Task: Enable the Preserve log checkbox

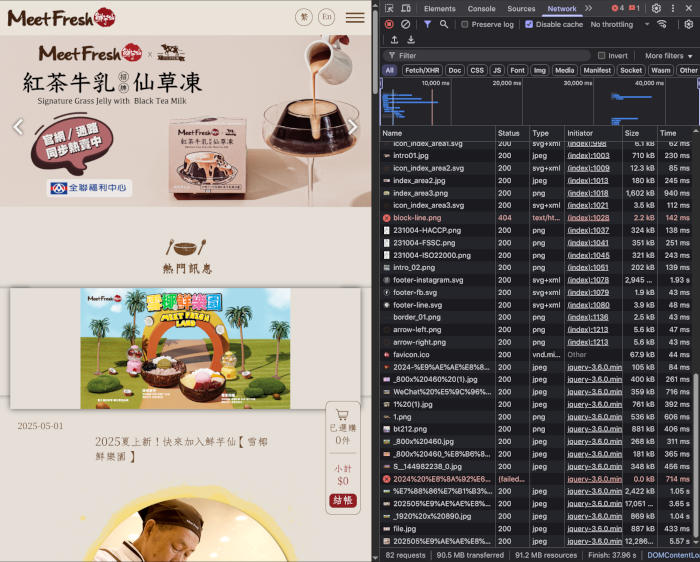Action: click(x=465, y=24)
